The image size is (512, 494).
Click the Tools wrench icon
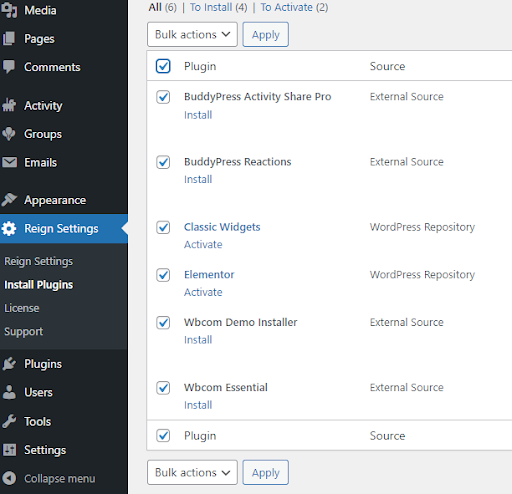[9, 421]
